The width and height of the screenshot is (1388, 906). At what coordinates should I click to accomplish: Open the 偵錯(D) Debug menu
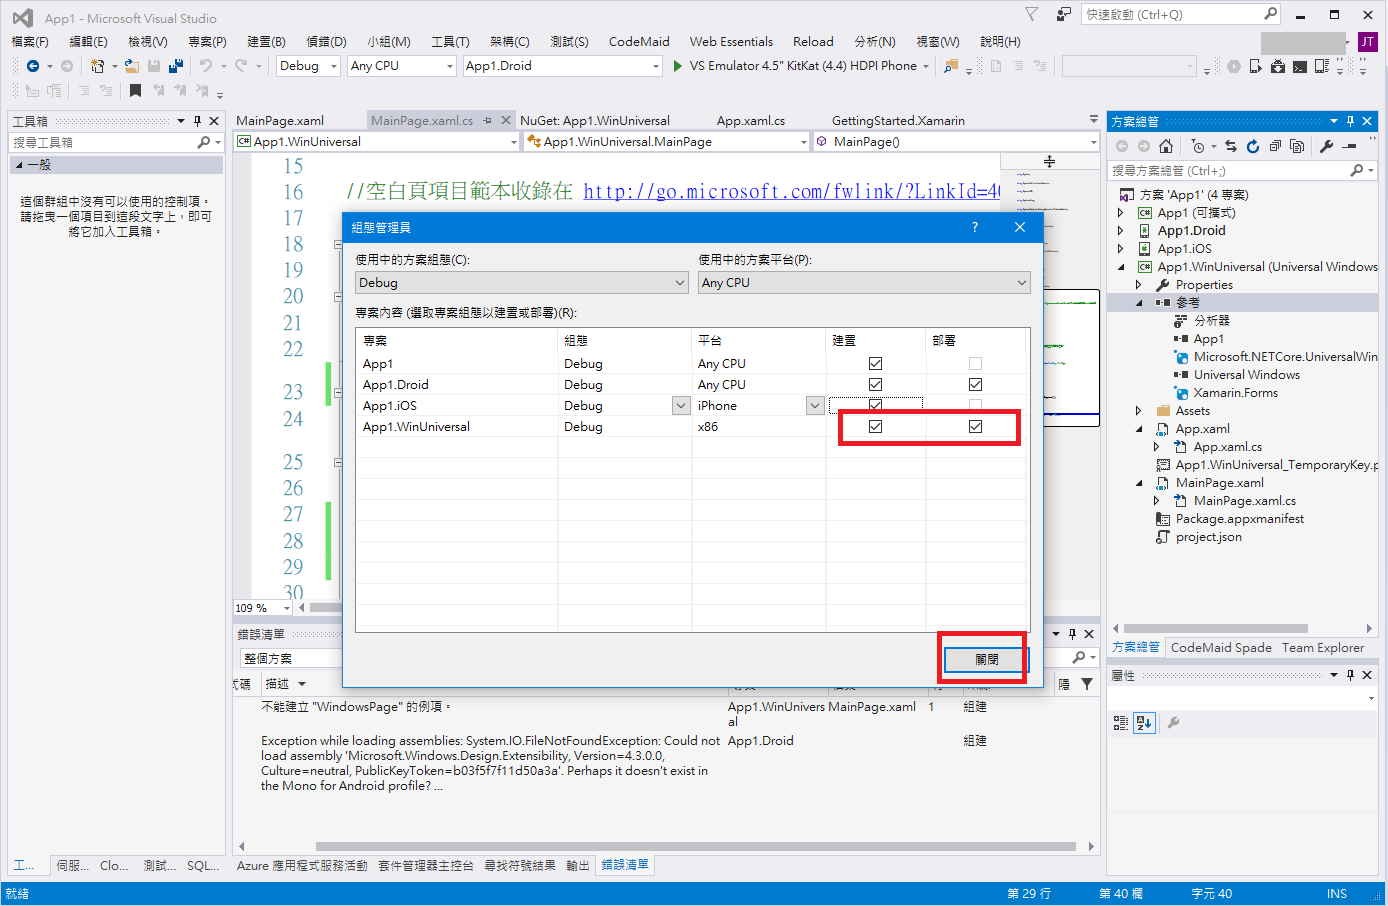click(x=326, y=41)
